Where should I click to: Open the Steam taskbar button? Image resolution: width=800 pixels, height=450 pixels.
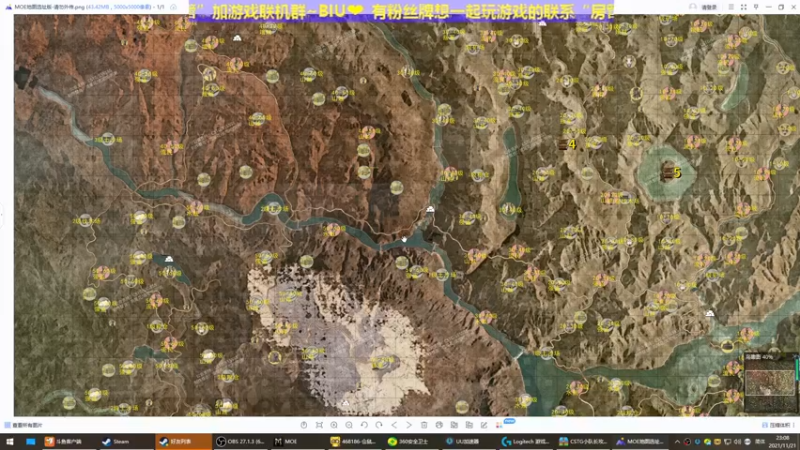click(x=125, y=442)
